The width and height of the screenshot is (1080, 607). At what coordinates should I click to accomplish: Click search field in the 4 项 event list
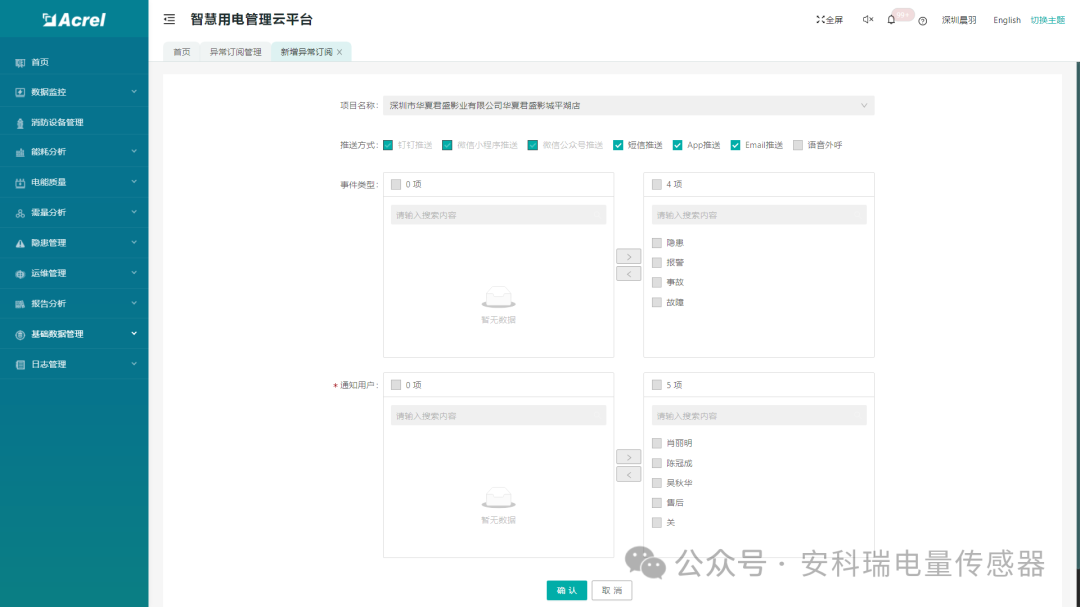pyautogui.click(x=759, y=215)
